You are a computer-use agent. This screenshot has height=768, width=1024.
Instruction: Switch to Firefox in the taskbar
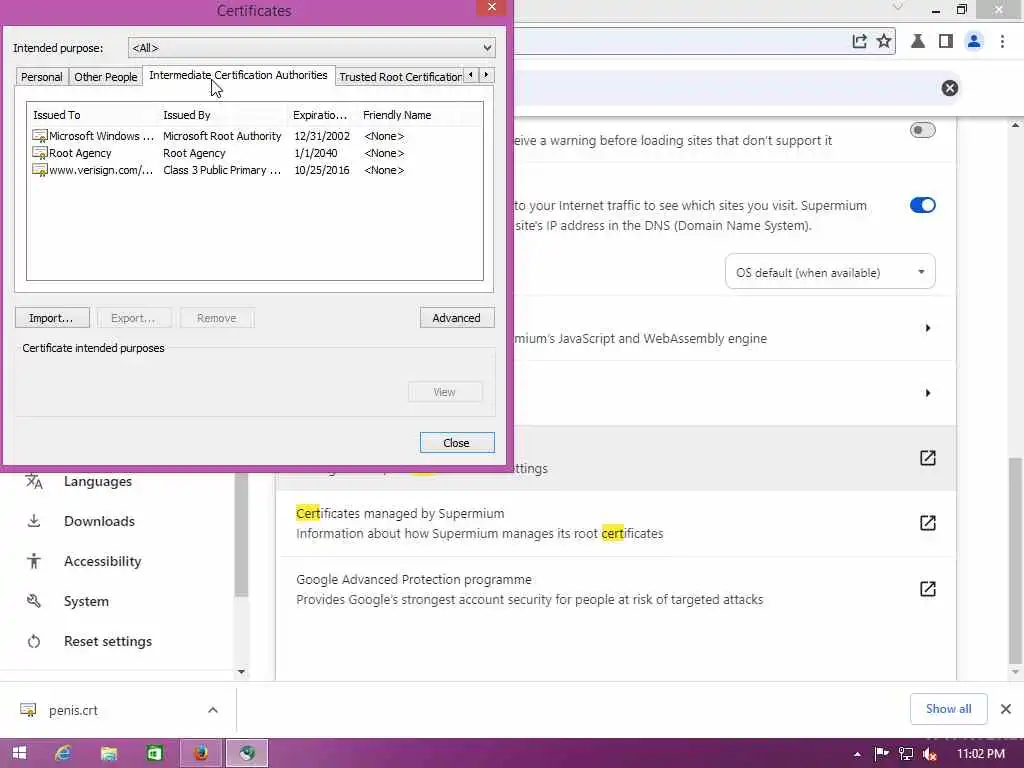(x=201, y=753)
